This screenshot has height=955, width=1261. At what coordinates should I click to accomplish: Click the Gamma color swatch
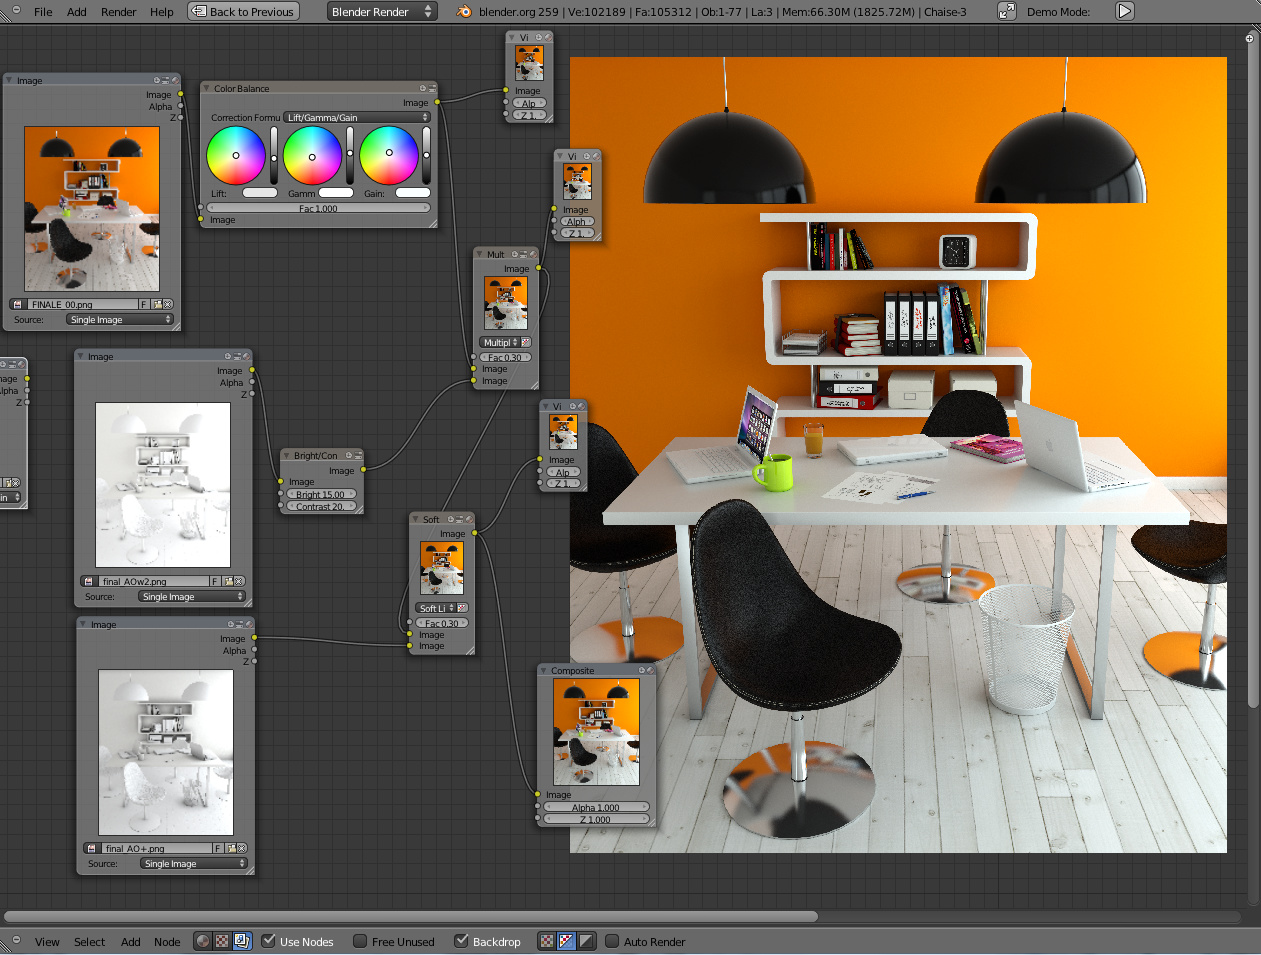point(336,193)
